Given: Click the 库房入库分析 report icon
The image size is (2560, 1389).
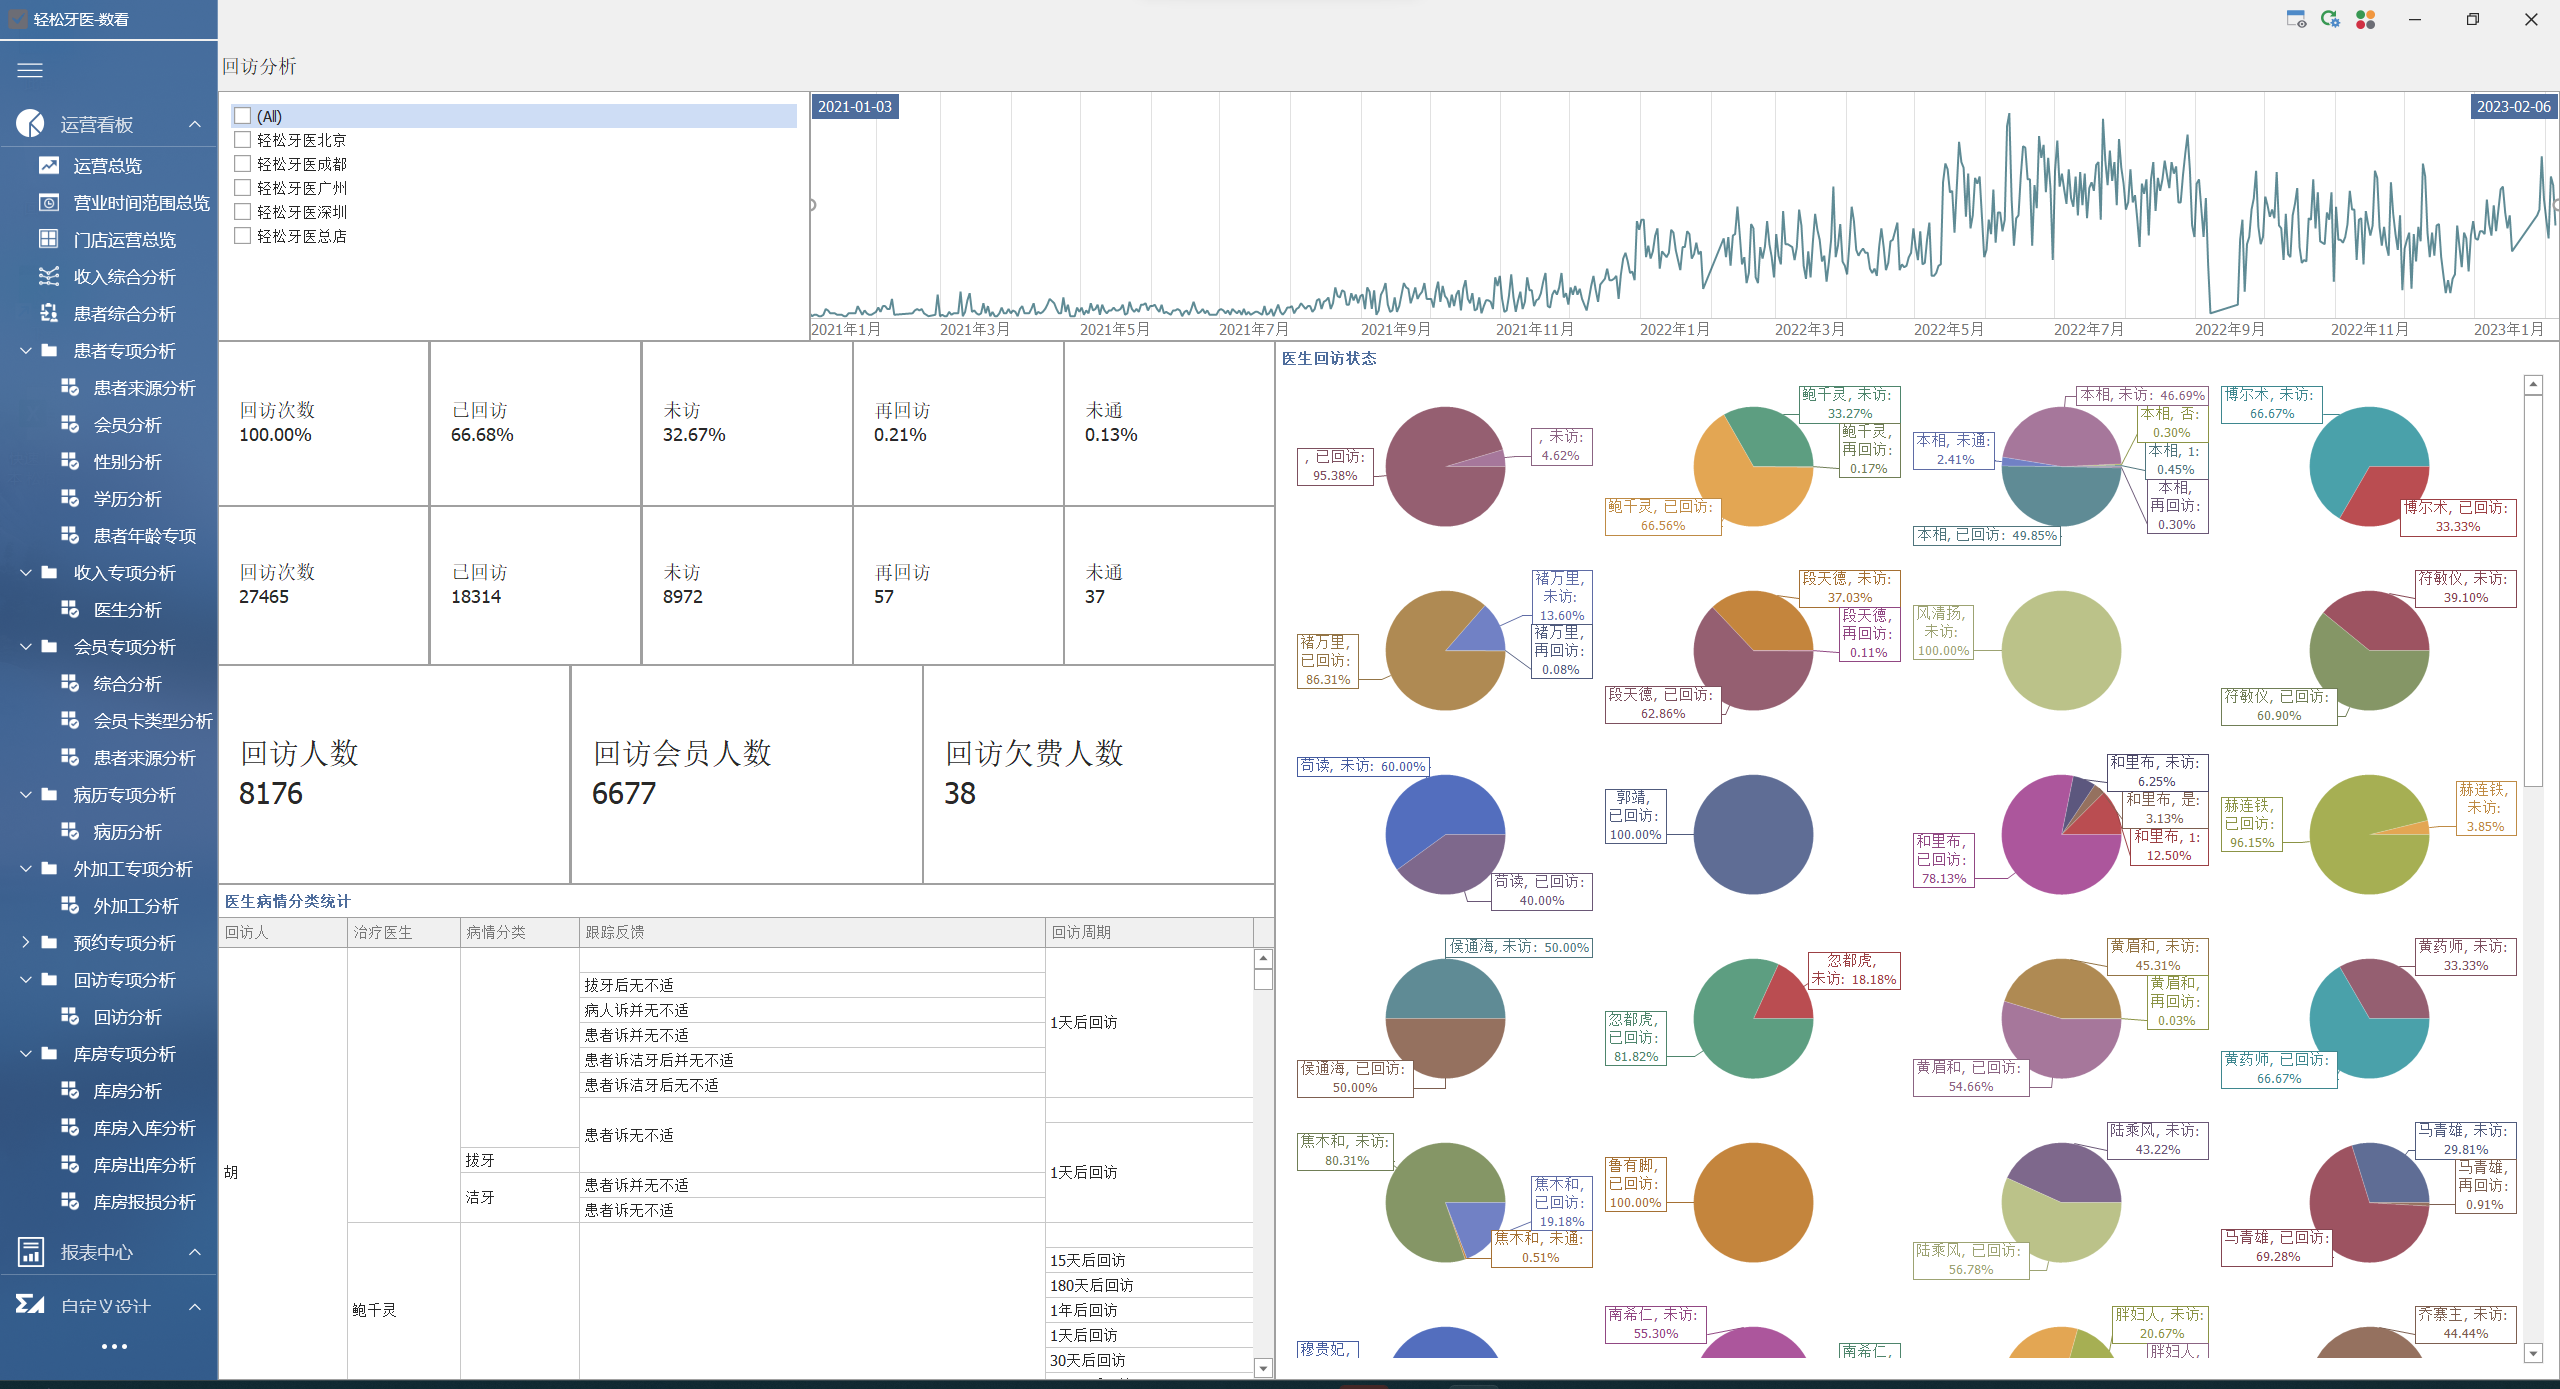Looking at the screenshot, I should tap(70, 1127).
